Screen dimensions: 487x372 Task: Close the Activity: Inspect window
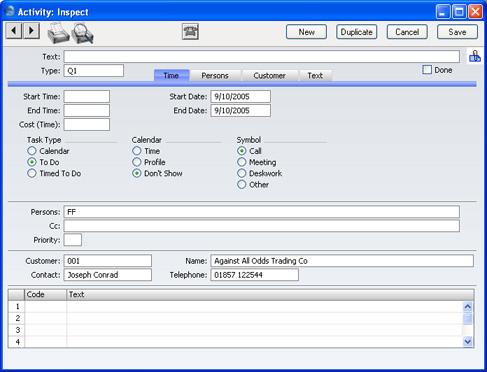coord(475,12)
